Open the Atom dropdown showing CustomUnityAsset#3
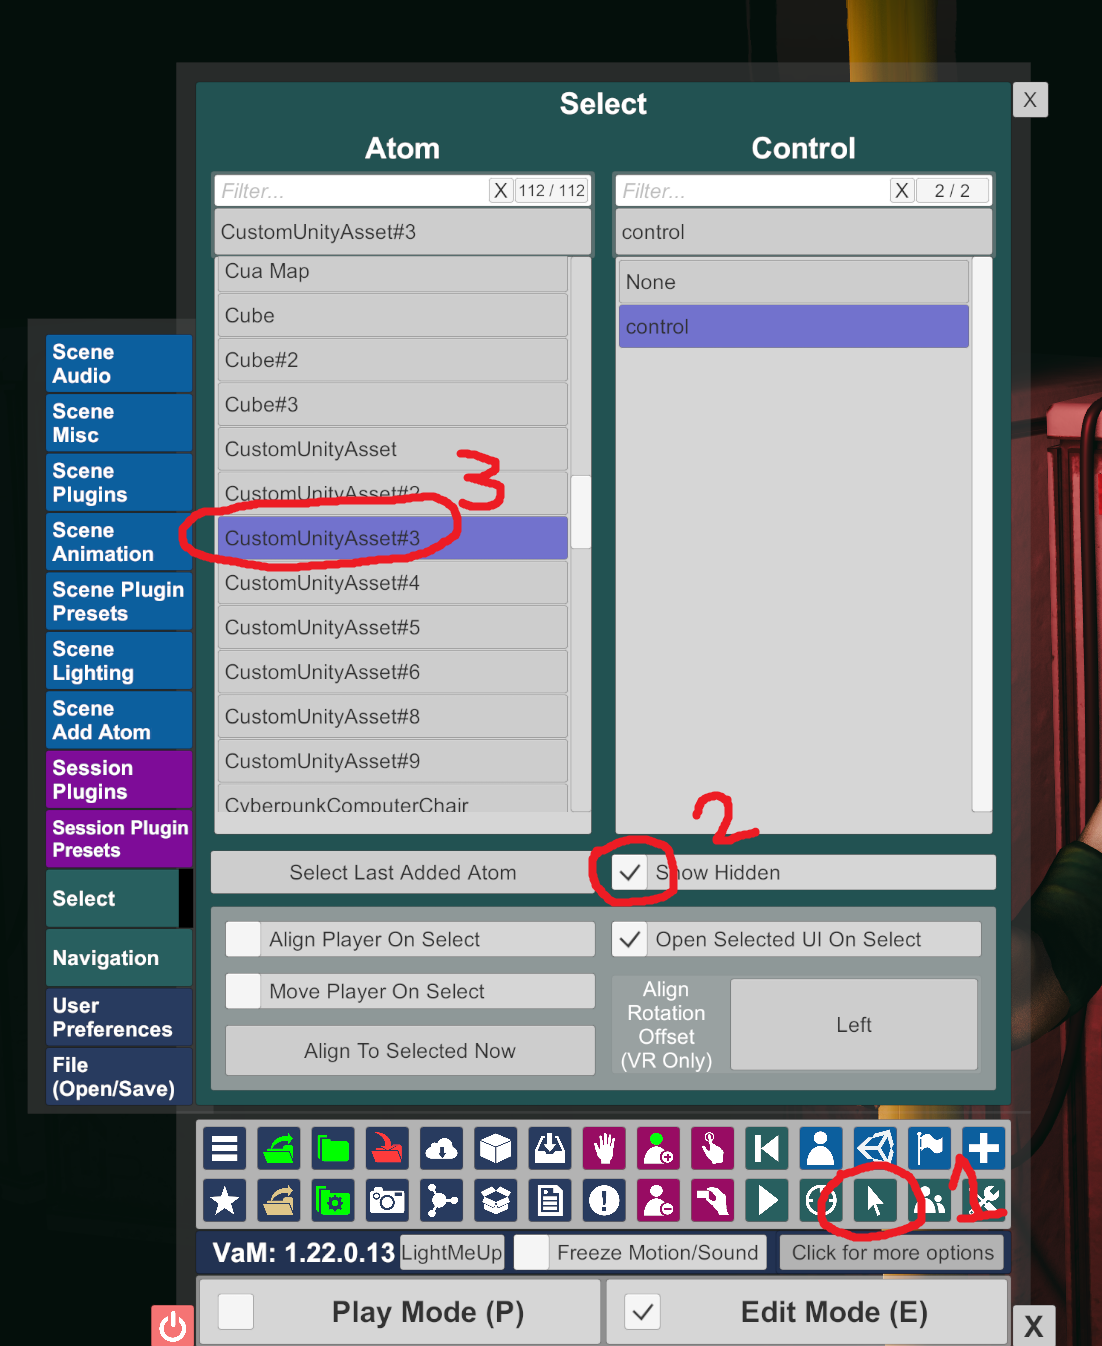 tap(402, 232)
